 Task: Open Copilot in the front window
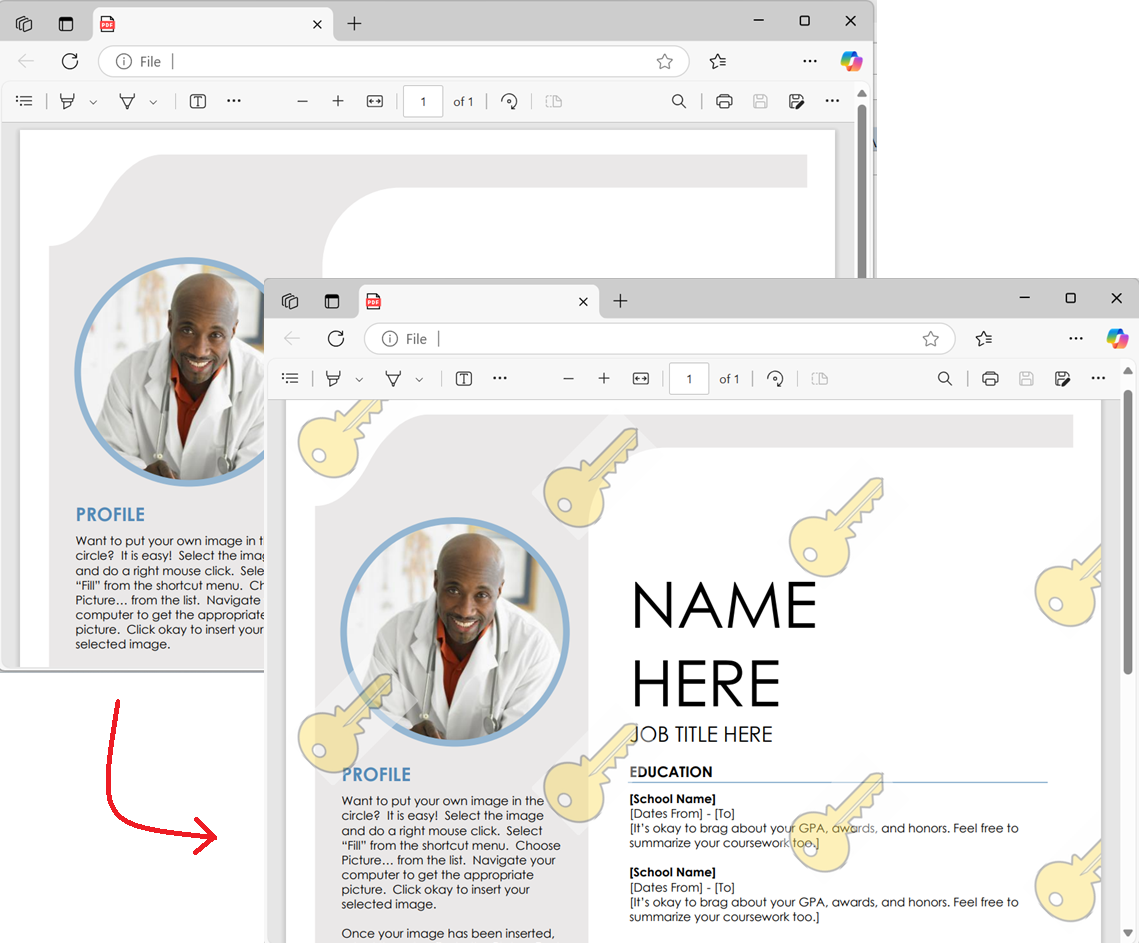click(x=1117, y=339)
